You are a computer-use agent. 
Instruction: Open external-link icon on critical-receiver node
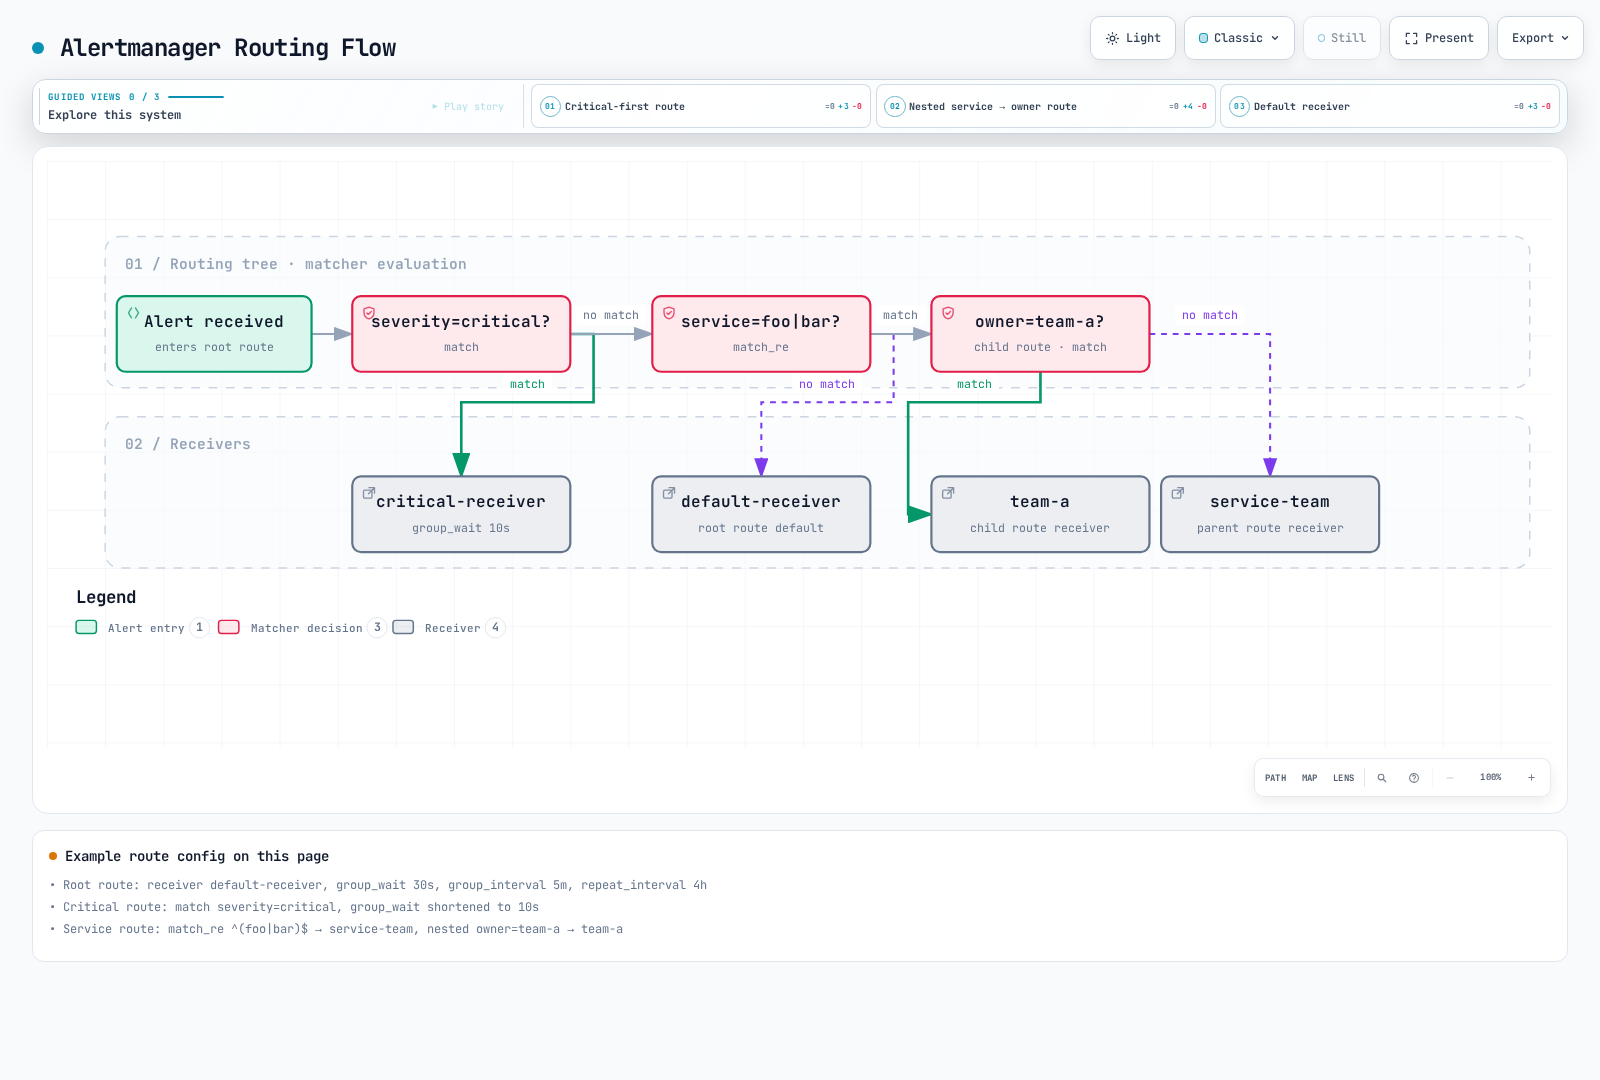pos(369,493)
